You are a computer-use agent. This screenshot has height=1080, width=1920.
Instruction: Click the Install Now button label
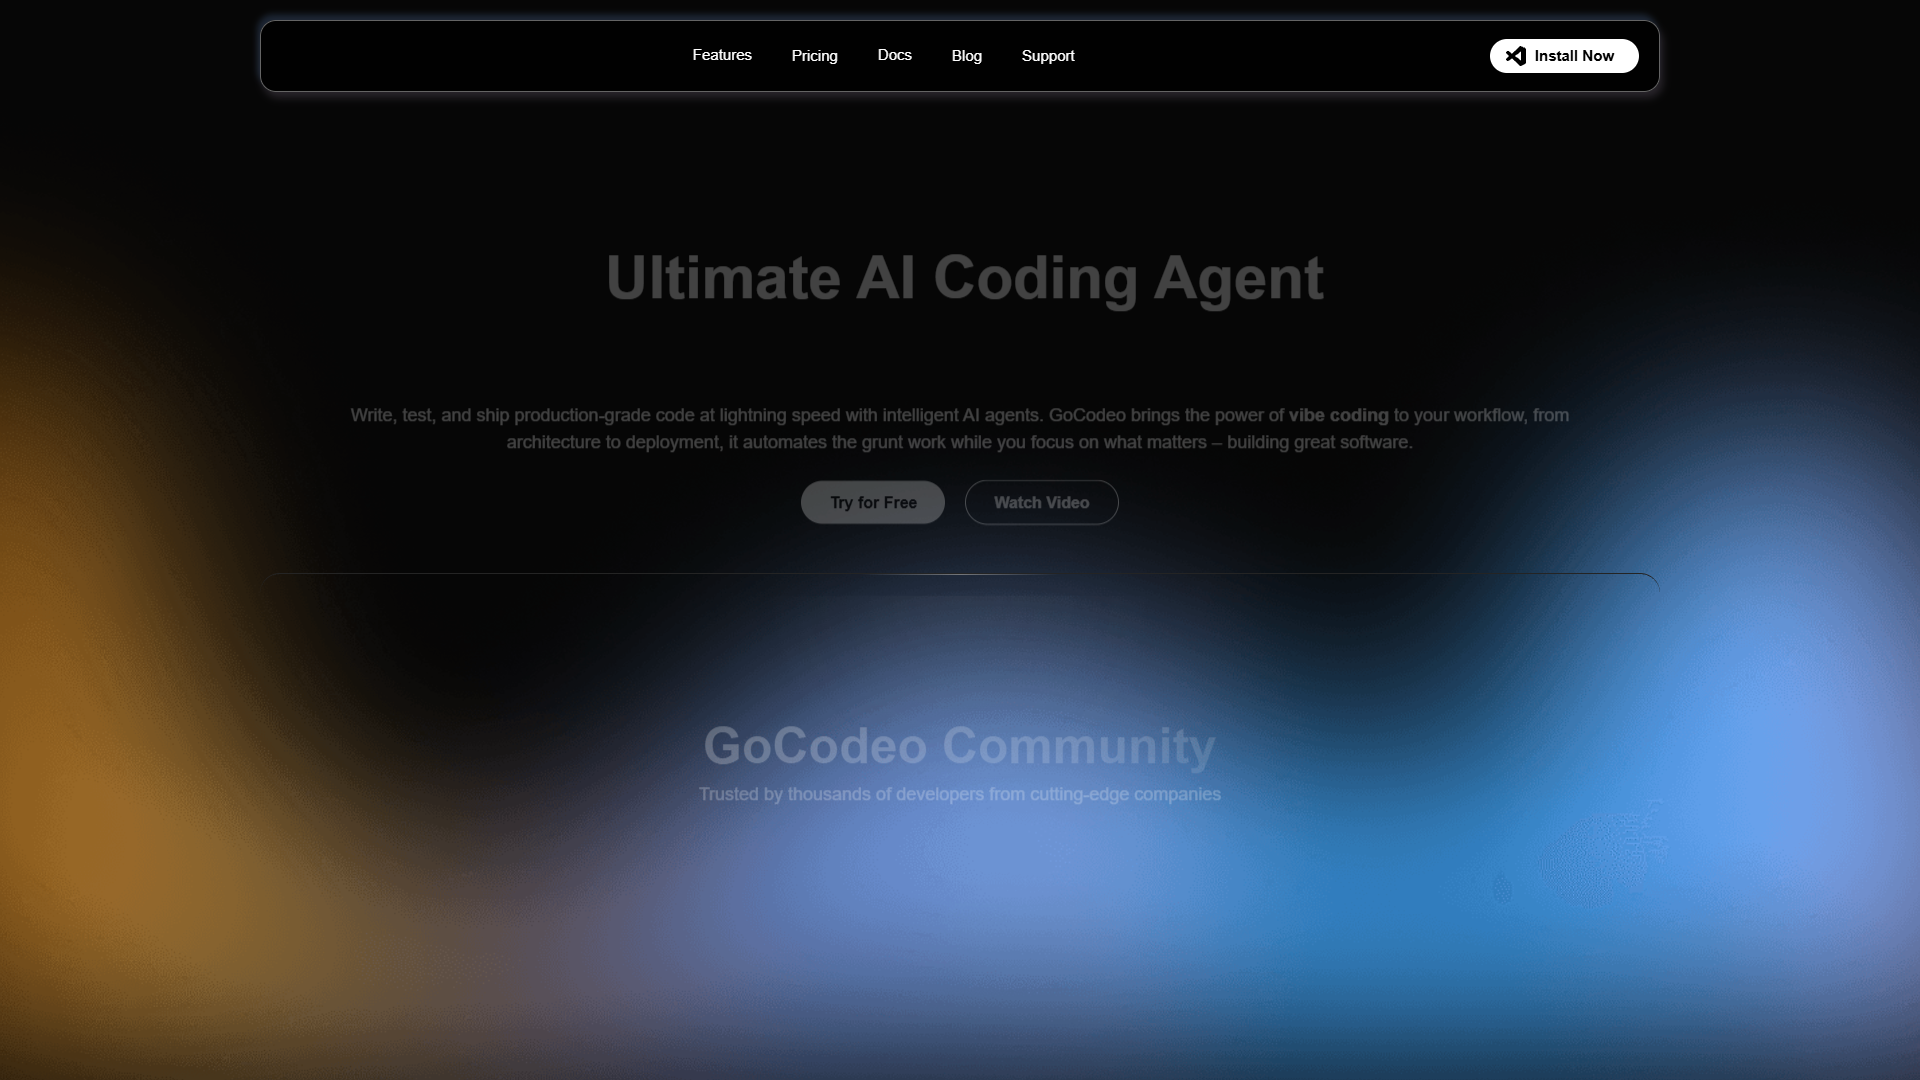pos(1574,56)
